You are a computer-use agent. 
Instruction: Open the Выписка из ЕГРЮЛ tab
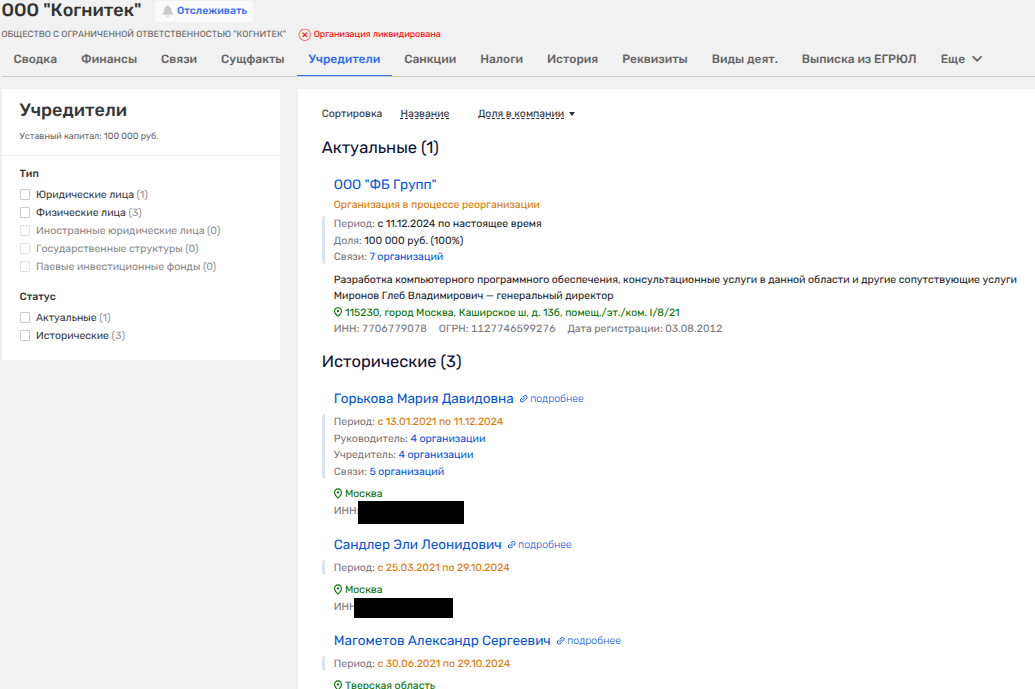[x=859, y=59]
